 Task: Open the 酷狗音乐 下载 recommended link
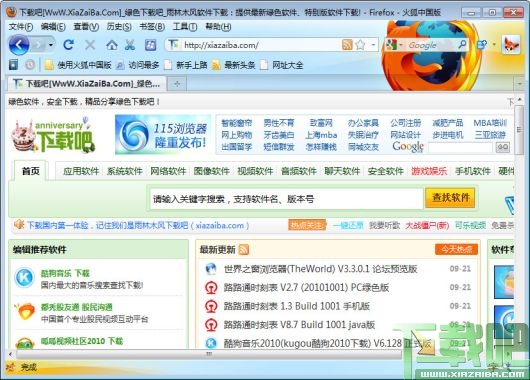coord(65,273)
